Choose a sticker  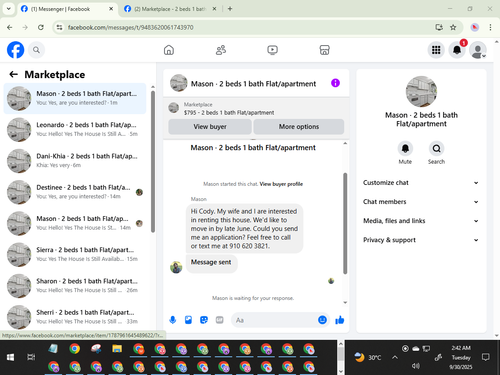tap(204, 320)
